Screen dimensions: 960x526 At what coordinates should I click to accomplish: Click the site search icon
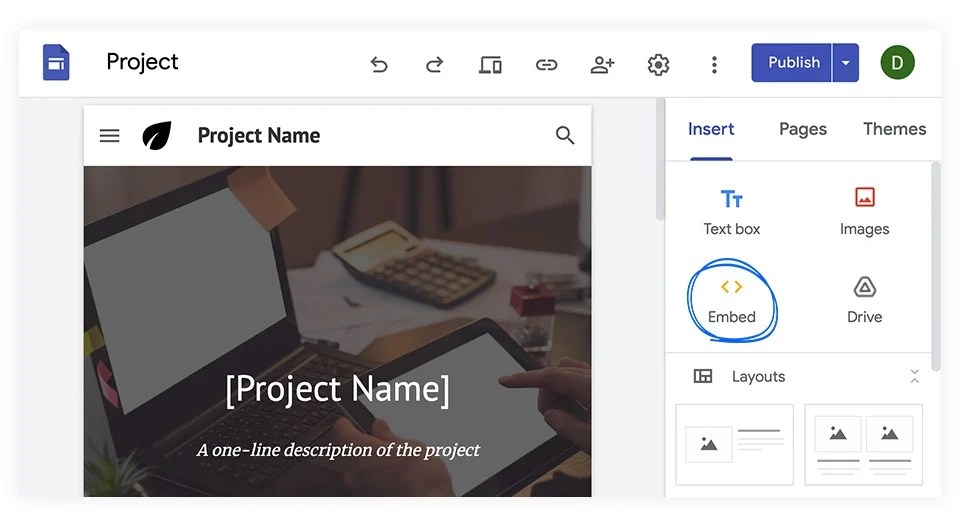pos(564,135)
